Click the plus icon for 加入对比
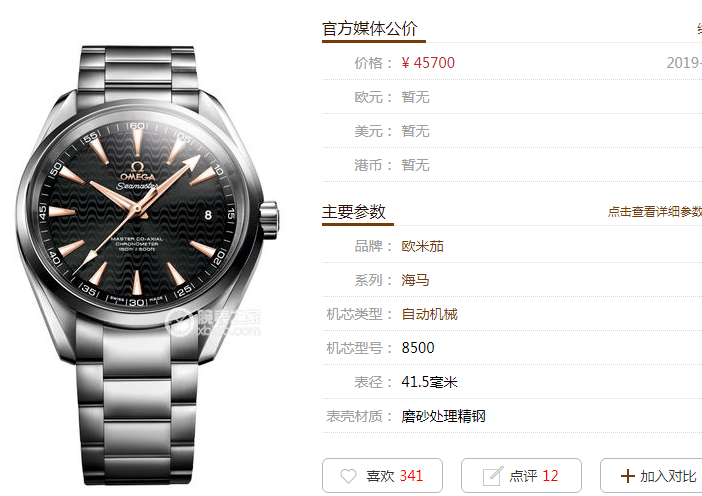 [628, 476]
